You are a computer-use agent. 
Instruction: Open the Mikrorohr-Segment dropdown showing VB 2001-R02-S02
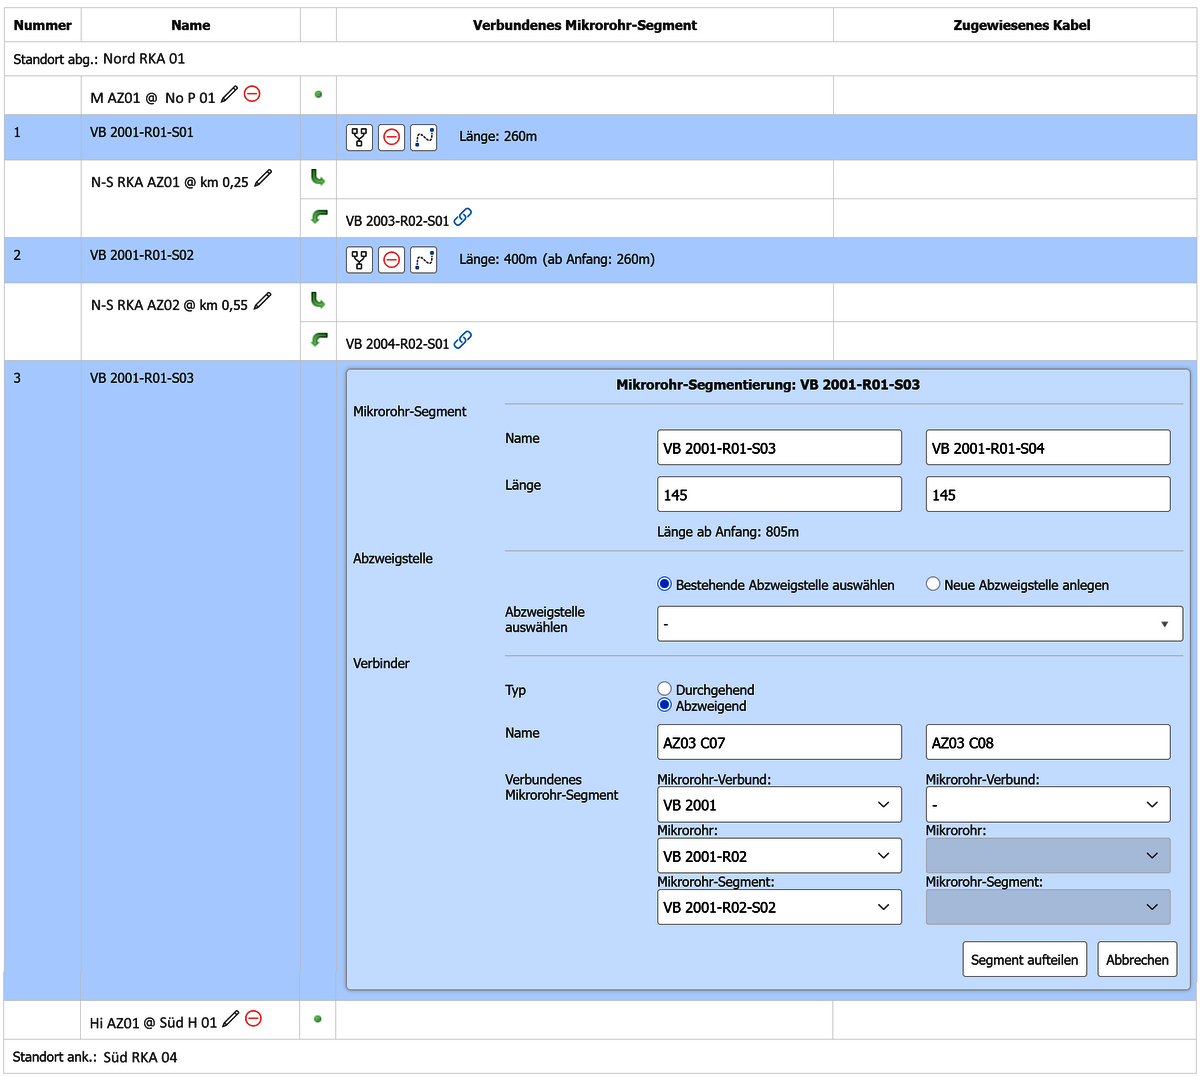779,907
